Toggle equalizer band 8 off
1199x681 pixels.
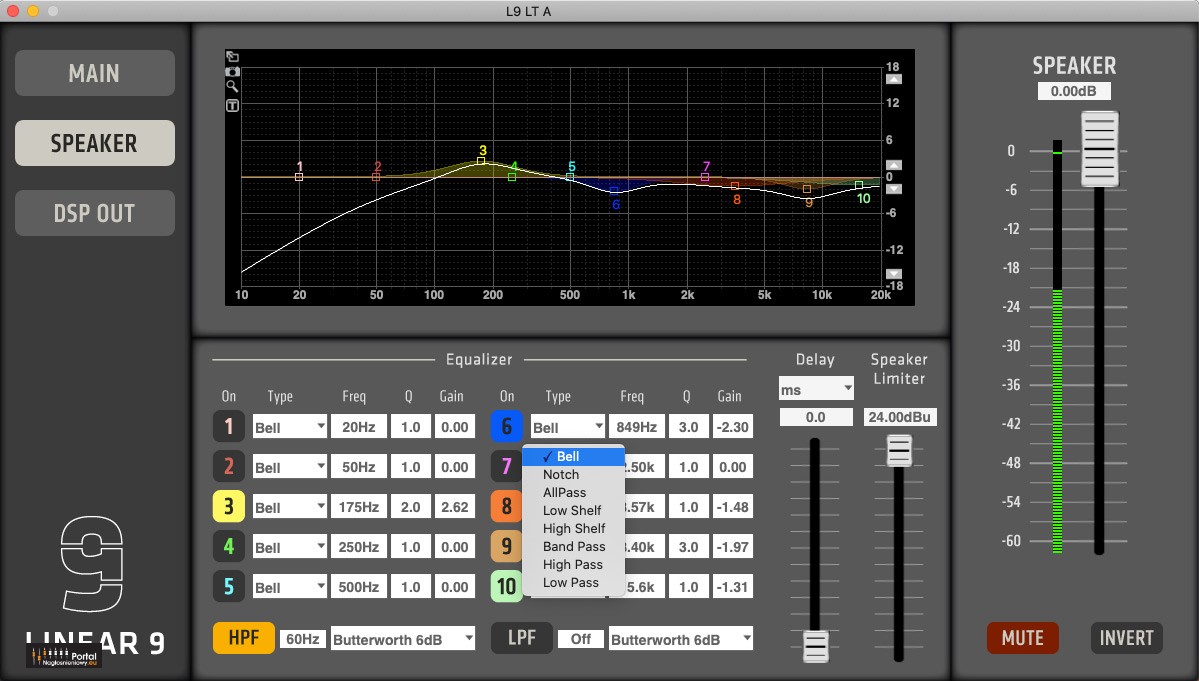coord(506,507)
